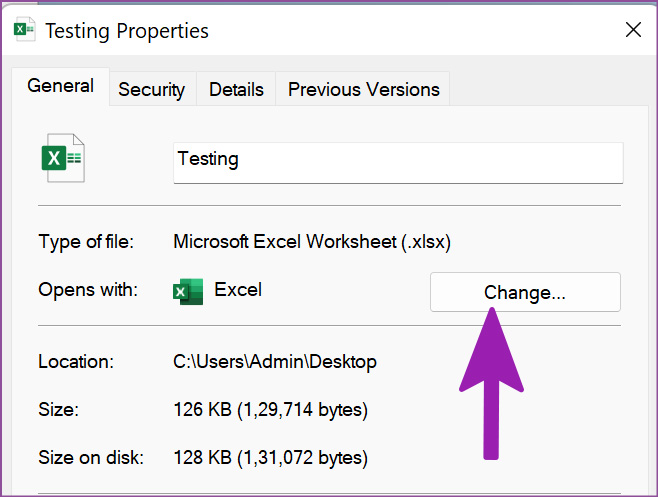The height and width of the screenshot is (497, 658).
Task: Click the C:\Users\Admin\Desktop location path
Action: 275,362
